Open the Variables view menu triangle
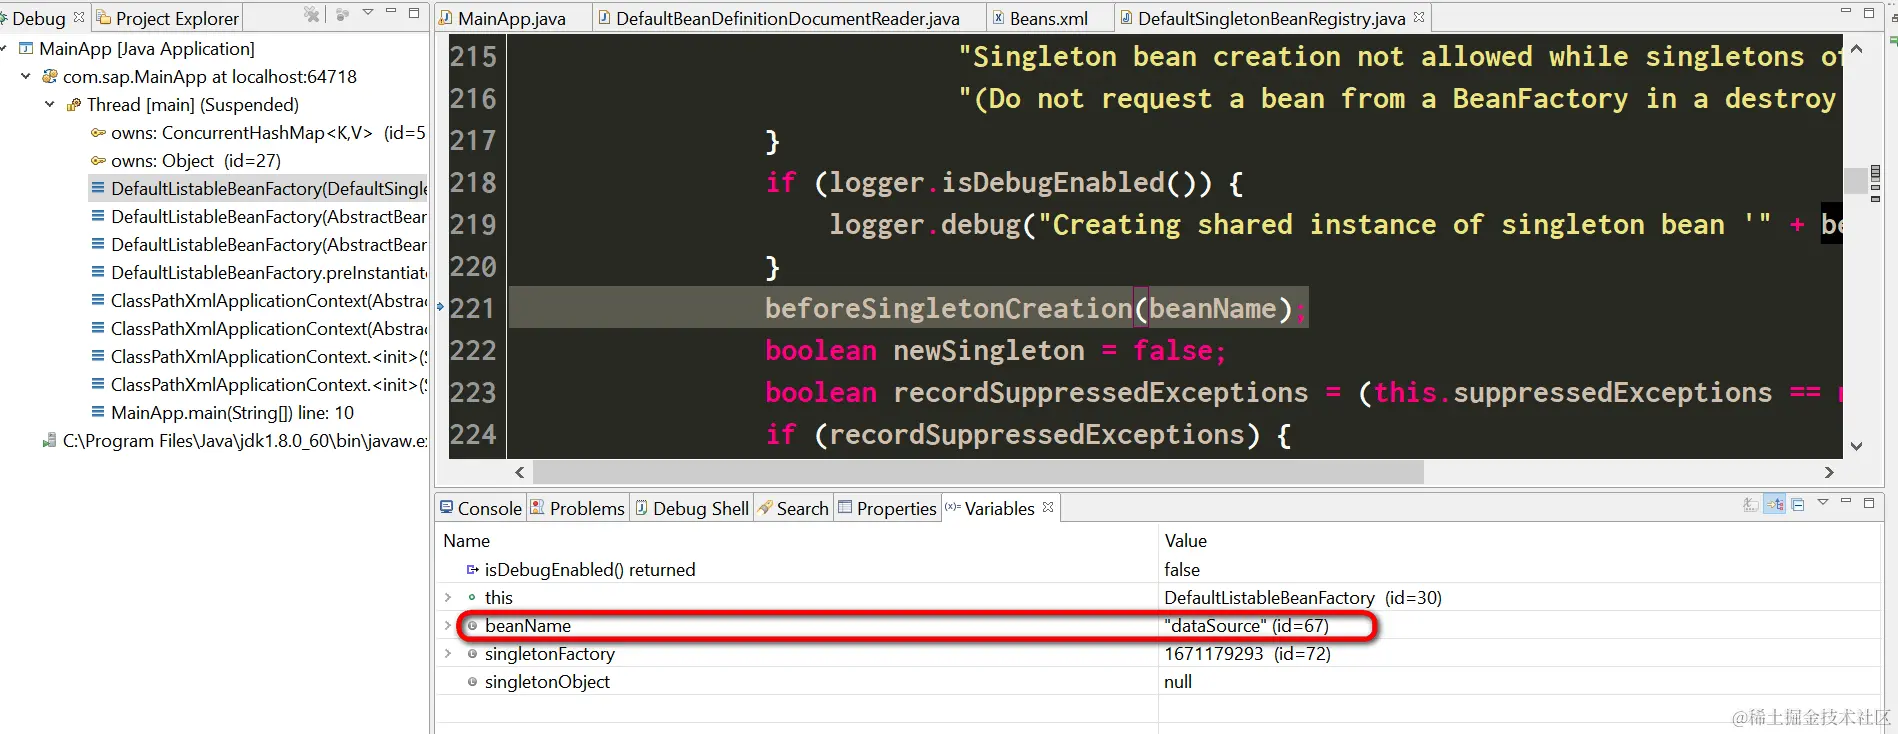Viewport: 1898px width, 734px height. pos(1823,502)
